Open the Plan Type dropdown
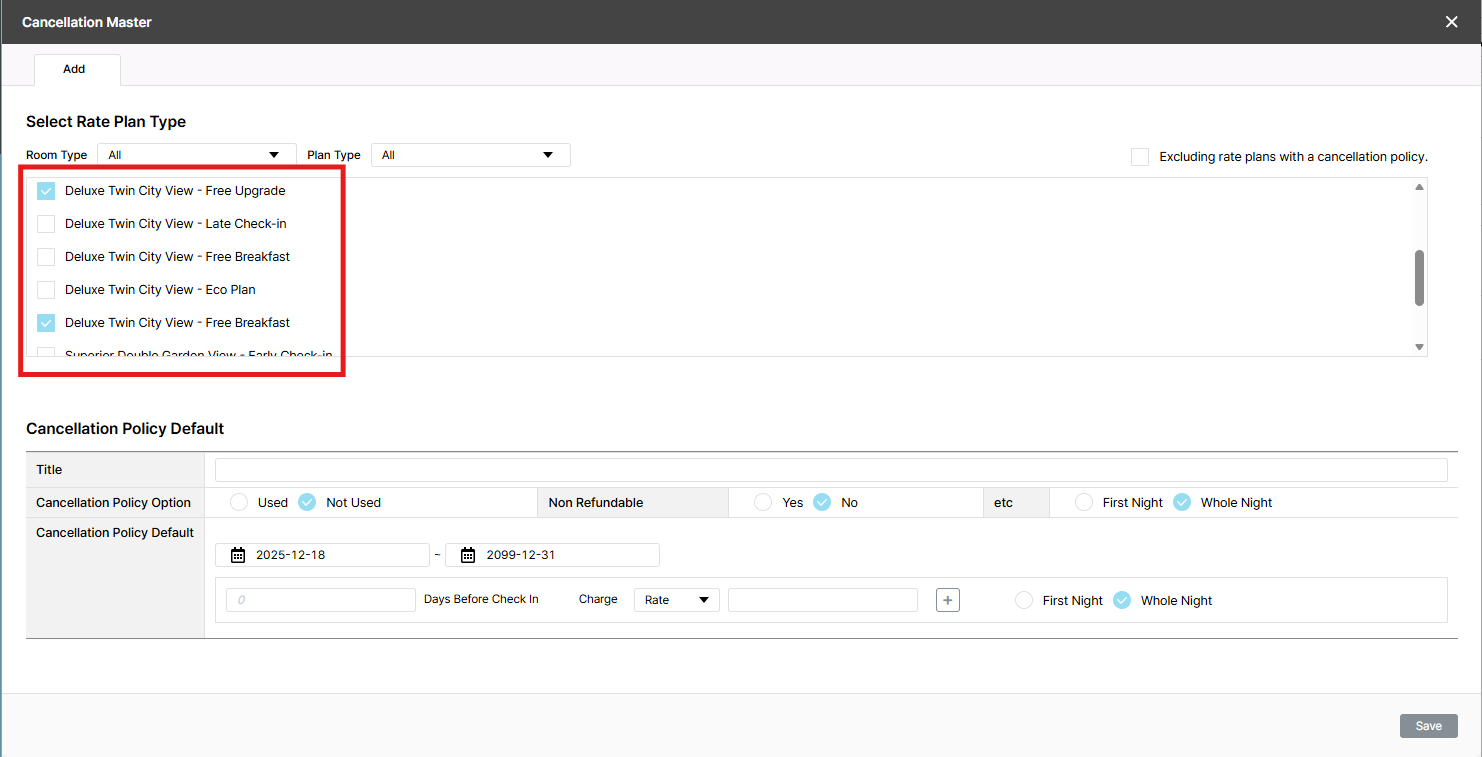The image size is (1482, 757). (470, 155)
